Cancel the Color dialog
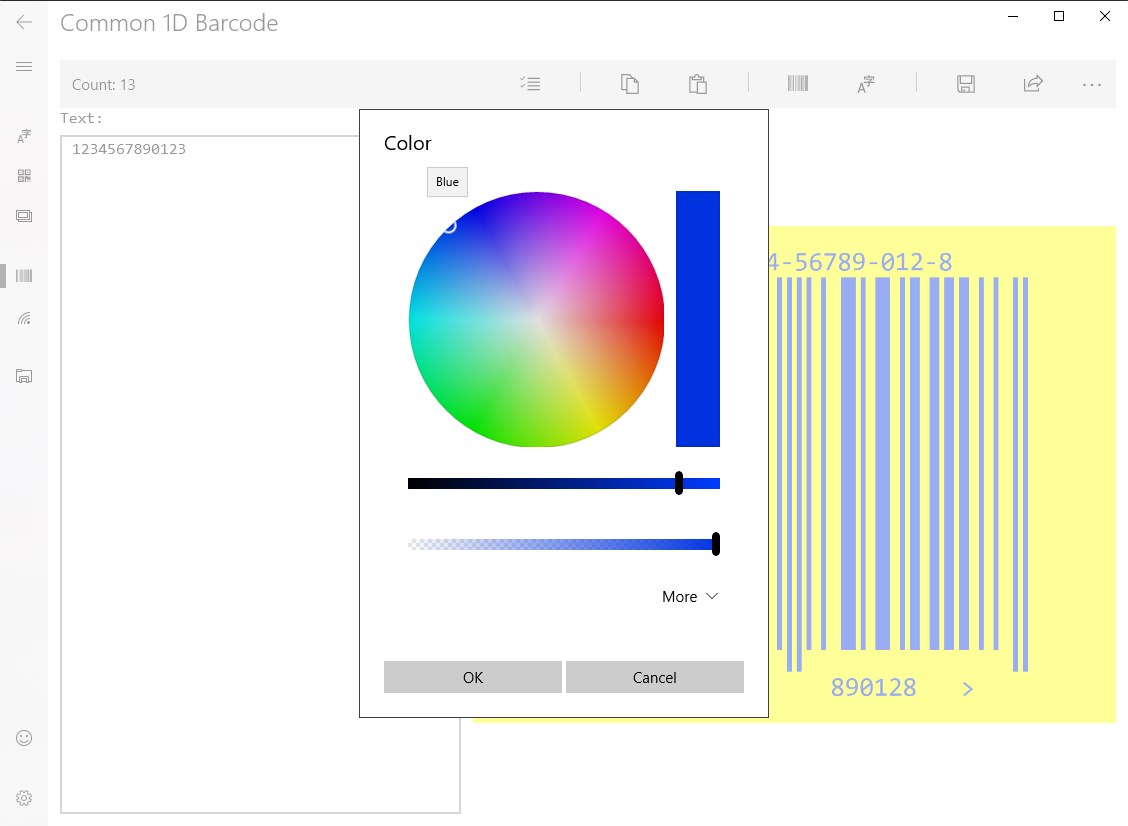1128x826 pixels. coord(655,677)
